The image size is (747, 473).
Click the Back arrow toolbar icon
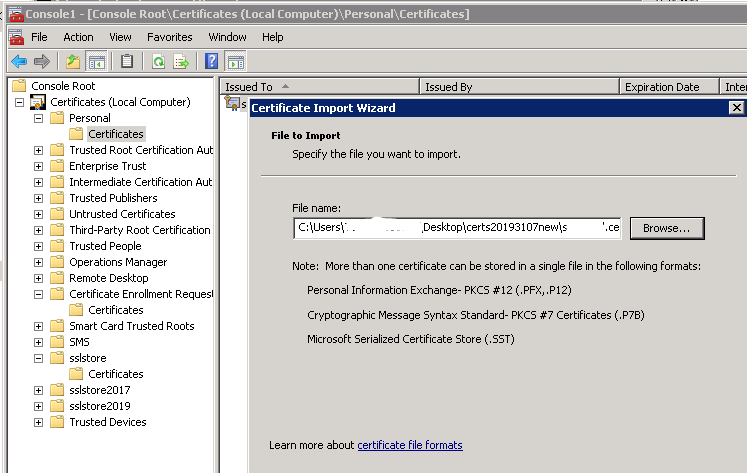19,62
